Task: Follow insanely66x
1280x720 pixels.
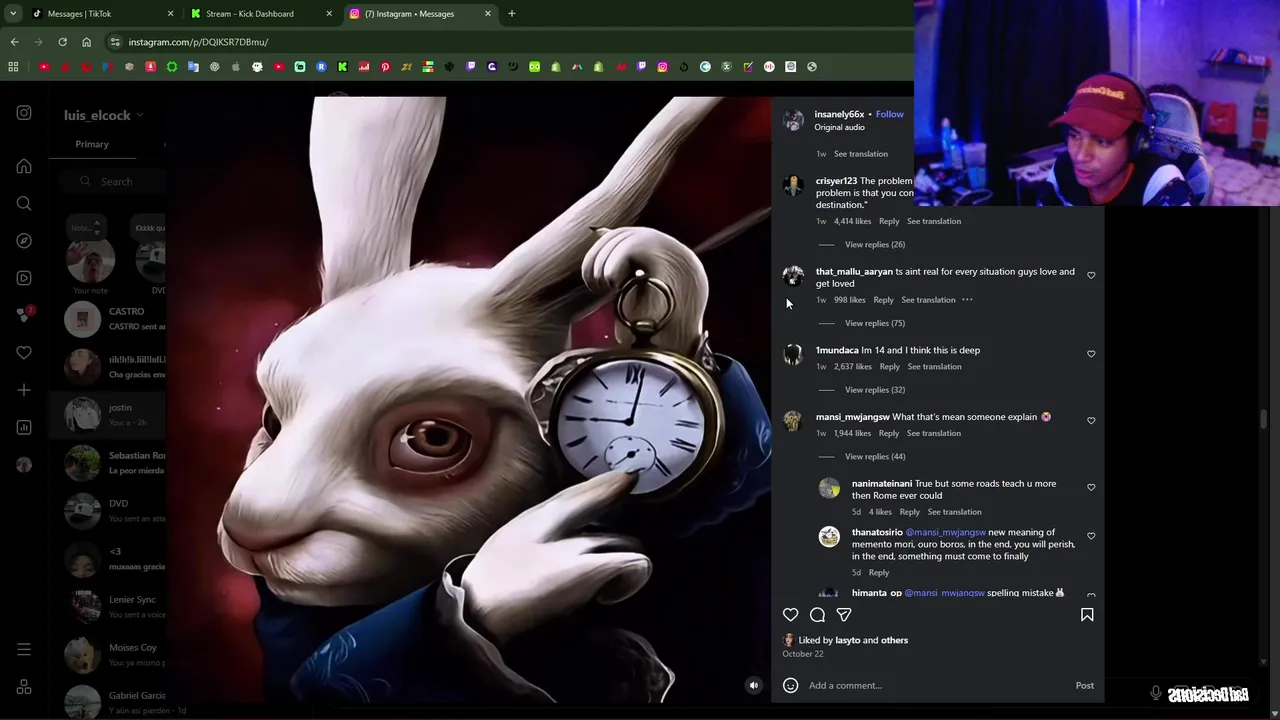Action: 890,114
